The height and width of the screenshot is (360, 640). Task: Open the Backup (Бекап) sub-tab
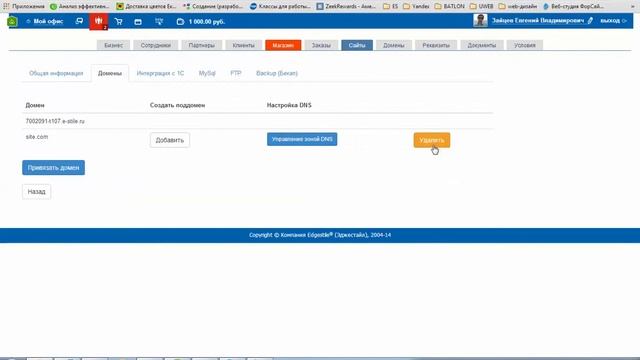click(277, 73)
